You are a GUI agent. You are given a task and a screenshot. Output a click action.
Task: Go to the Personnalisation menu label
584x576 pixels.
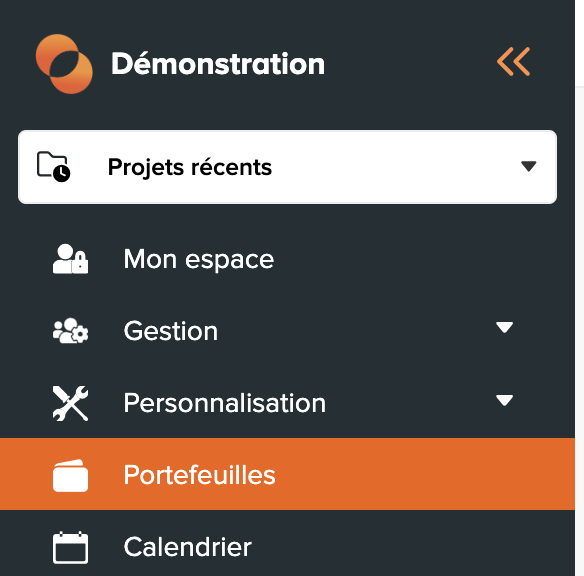pos(225,403)
